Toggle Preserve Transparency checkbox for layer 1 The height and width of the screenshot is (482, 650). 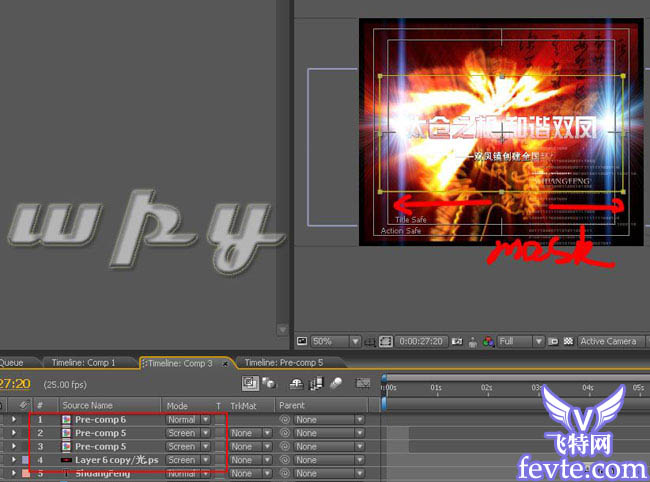[219, 419]
